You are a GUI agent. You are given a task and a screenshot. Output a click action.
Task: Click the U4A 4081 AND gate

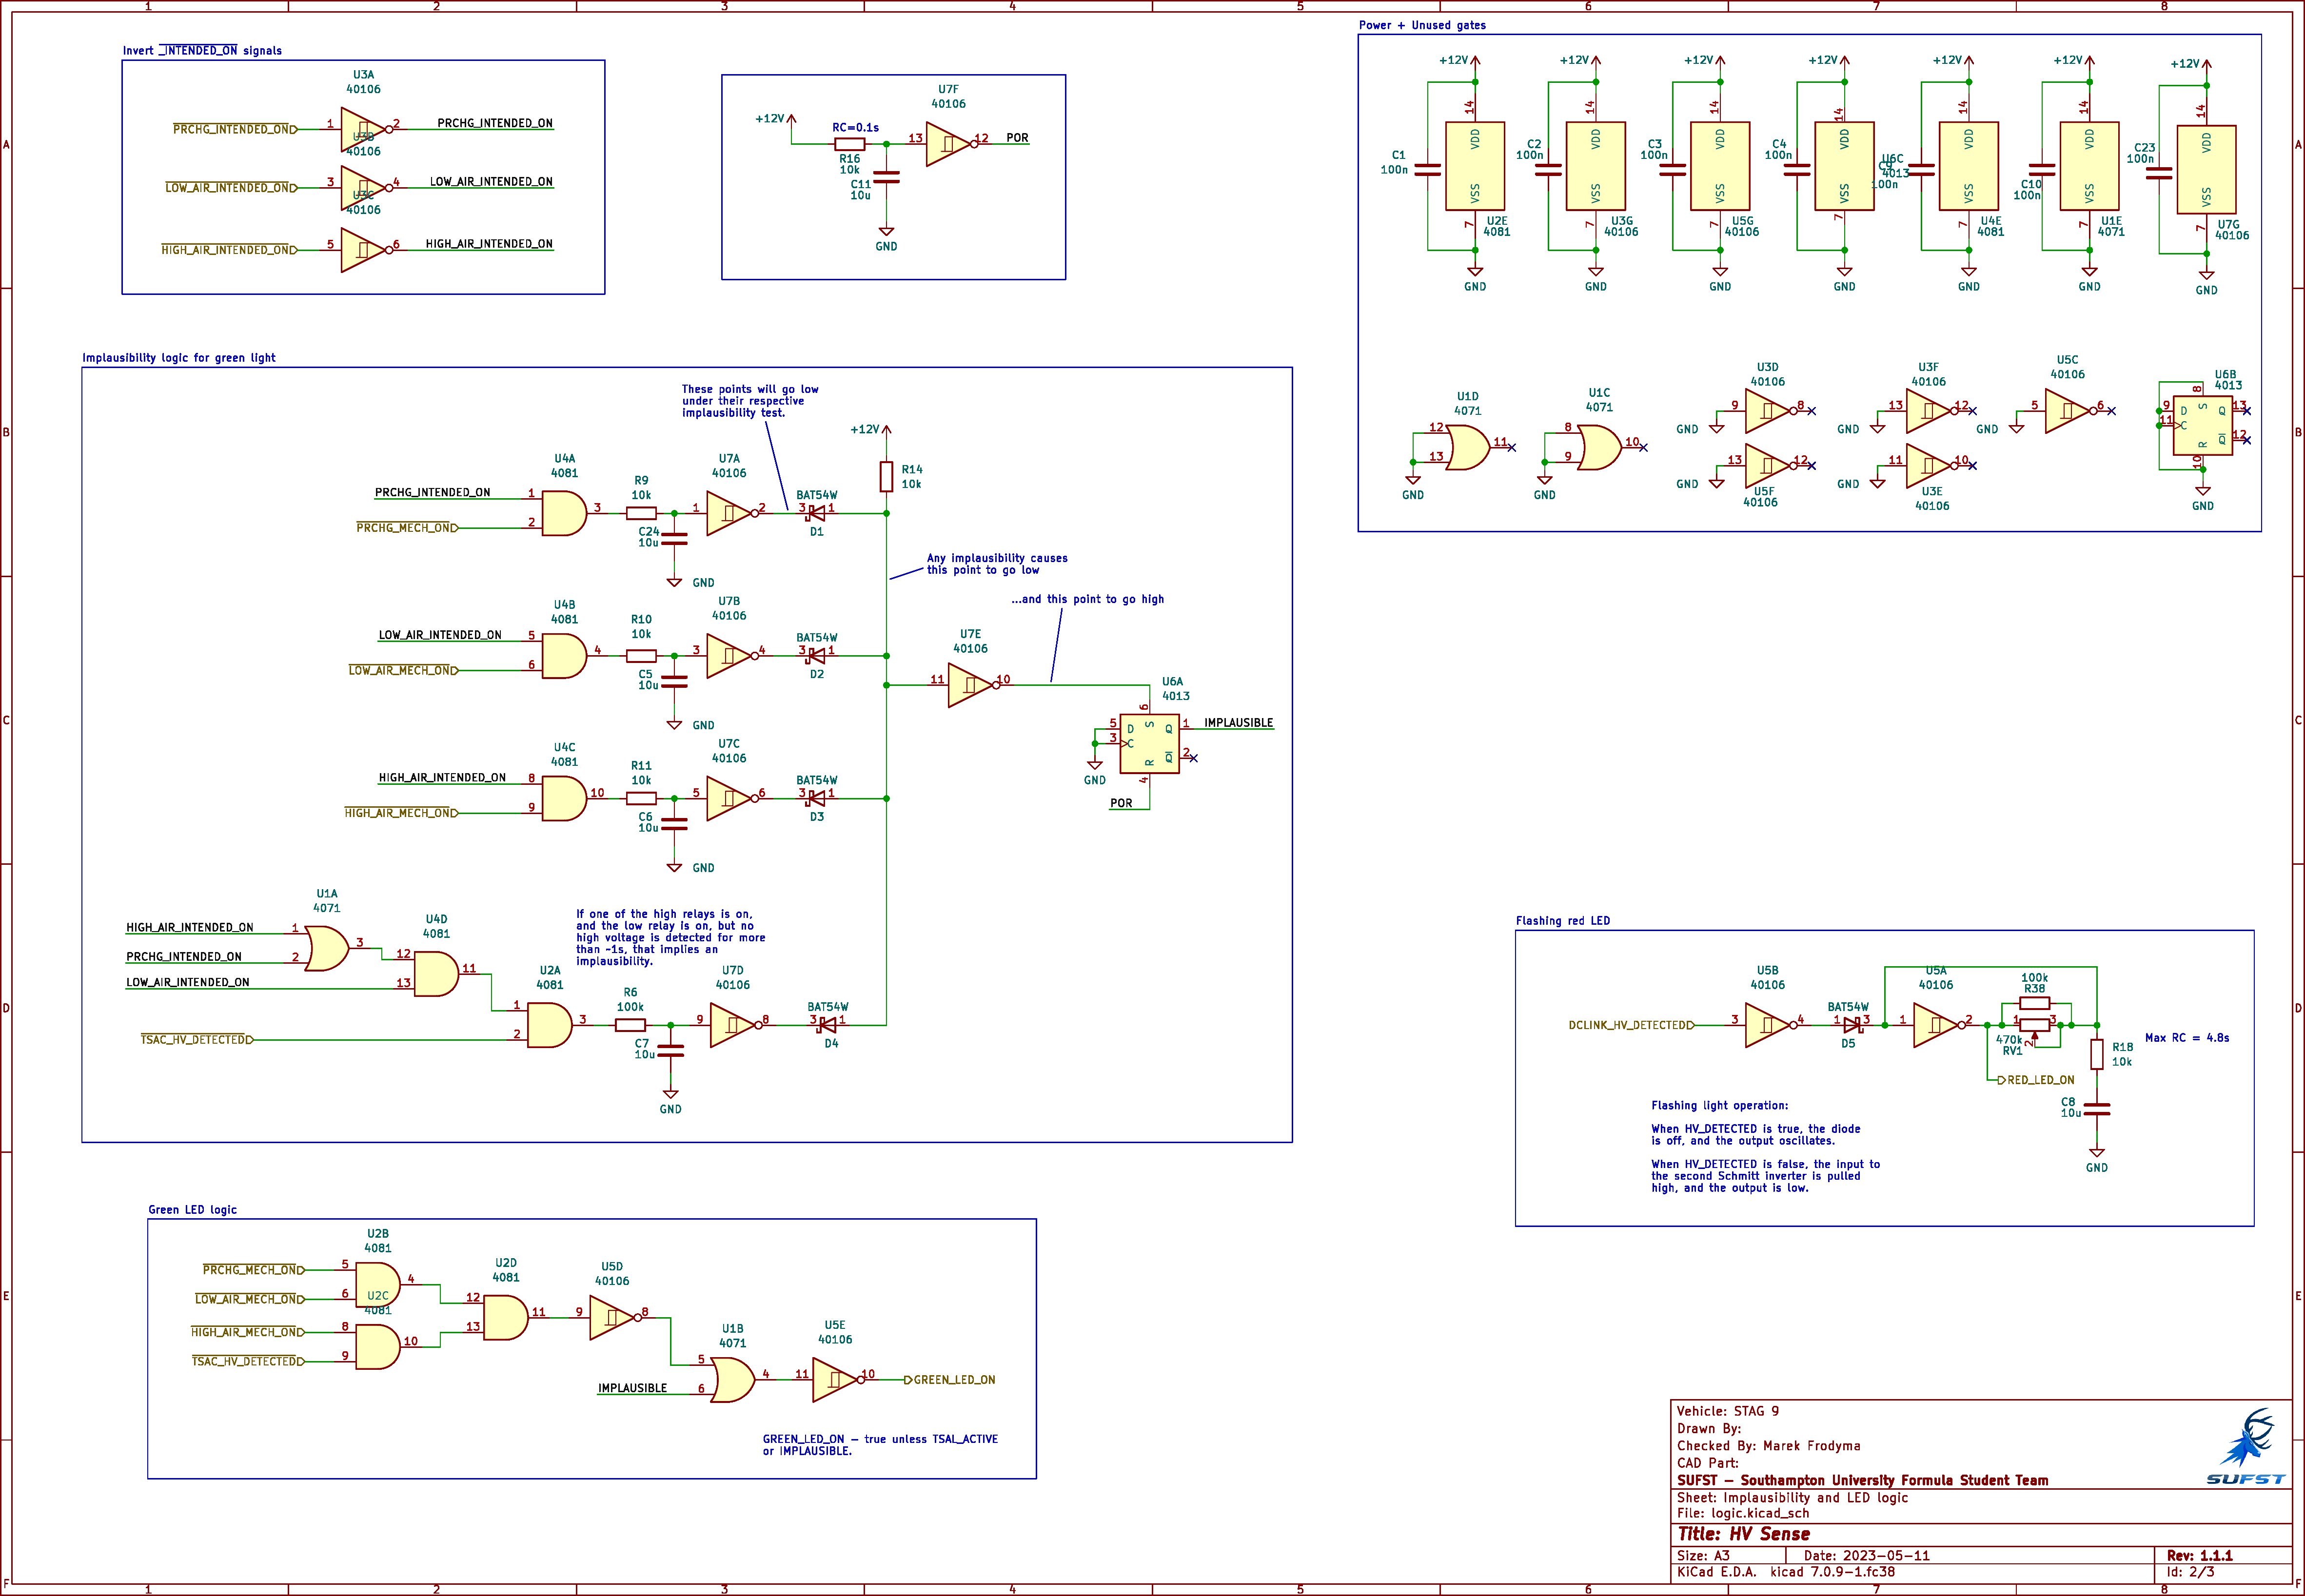pos(563,513)
